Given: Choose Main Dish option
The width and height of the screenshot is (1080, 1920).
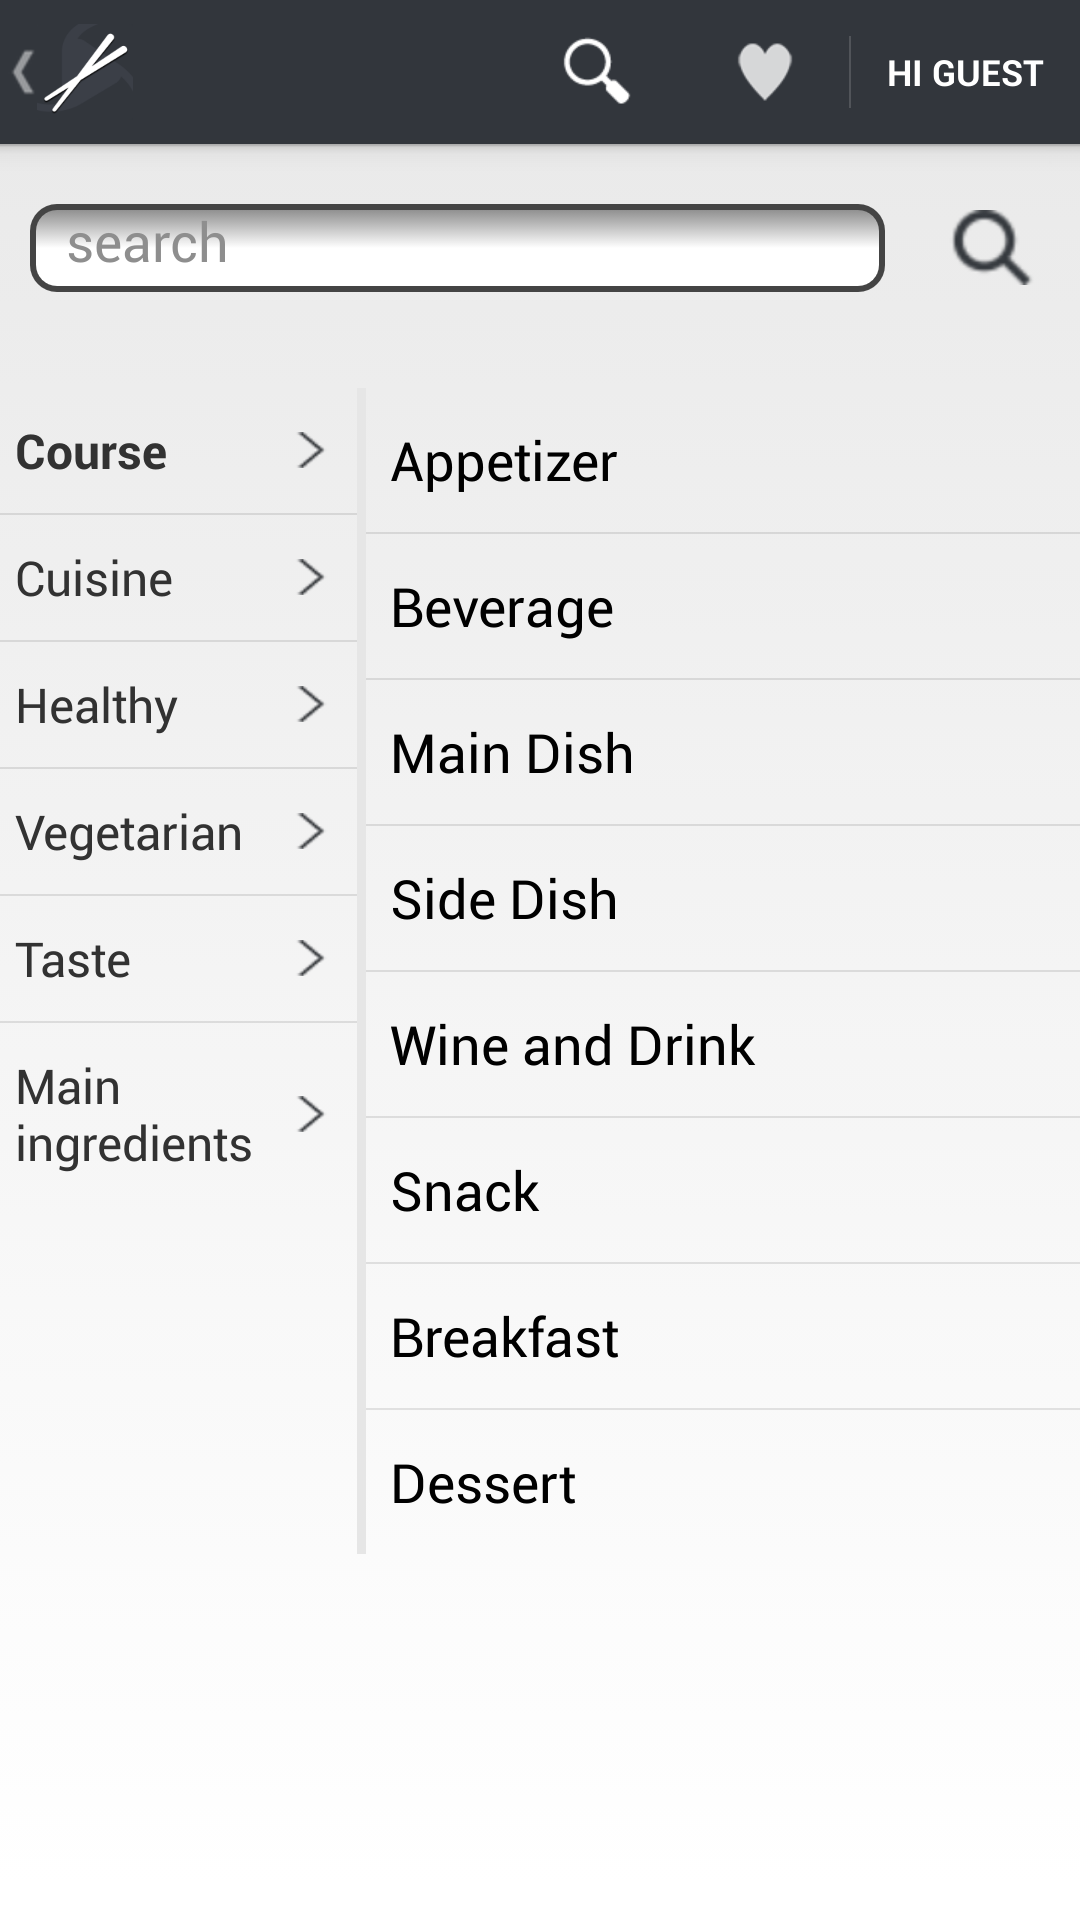Looking at the screenshot, I should point(723,753).
